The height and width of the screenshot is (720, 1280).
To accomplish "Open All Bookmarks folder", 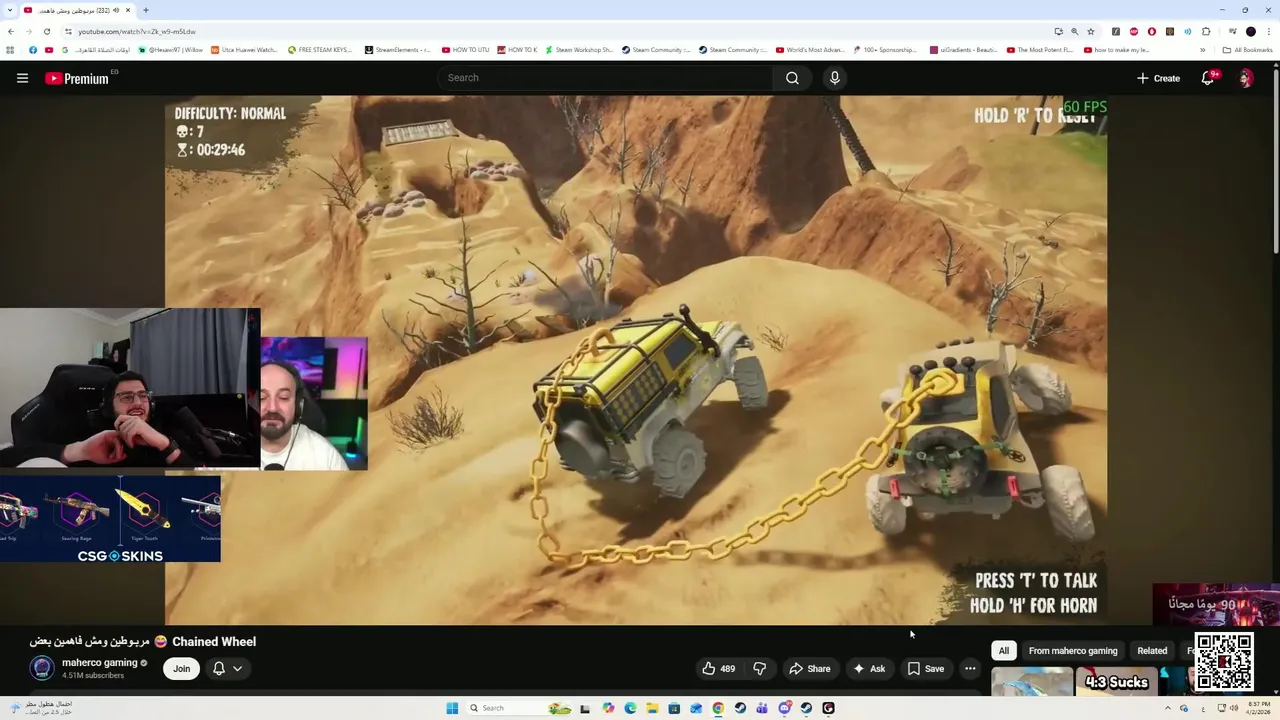I will pyautogui.click(x=1247, y=50).
